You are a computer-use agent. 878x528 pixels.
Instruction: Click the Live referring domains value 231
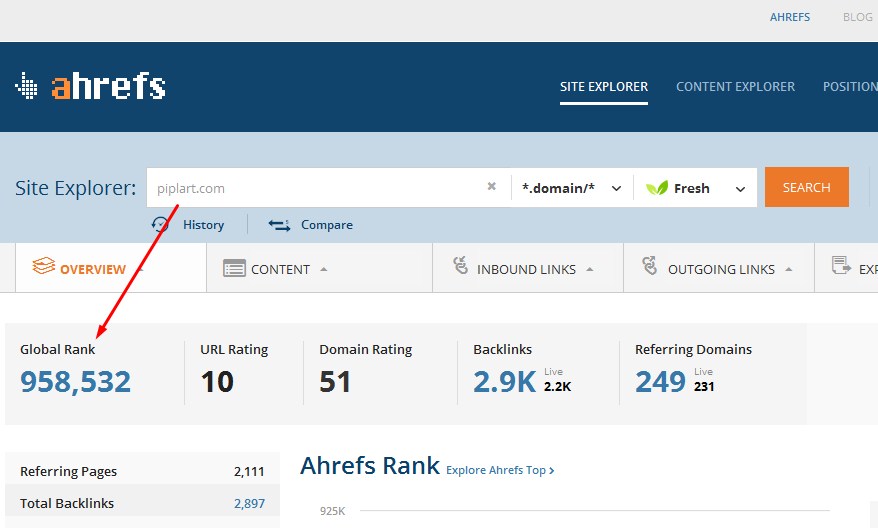(704, 386)
